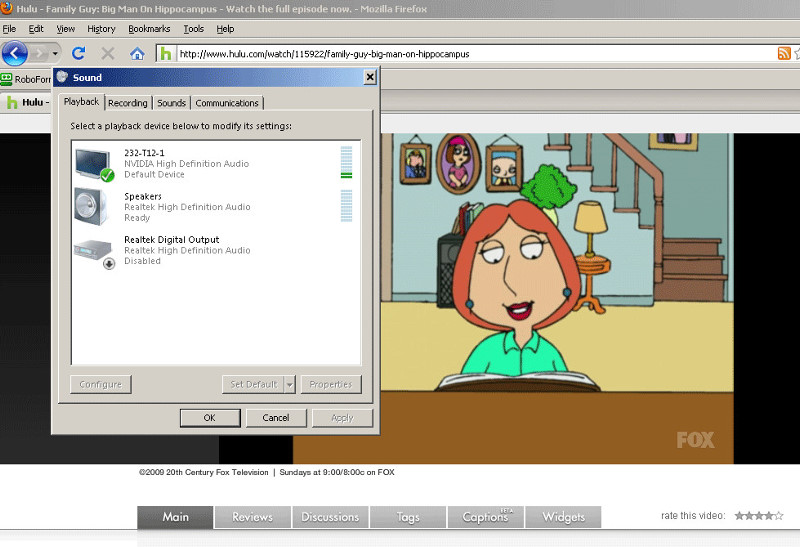
Task: Click the RSS feed icon in address bar
Action: point(784,53)
